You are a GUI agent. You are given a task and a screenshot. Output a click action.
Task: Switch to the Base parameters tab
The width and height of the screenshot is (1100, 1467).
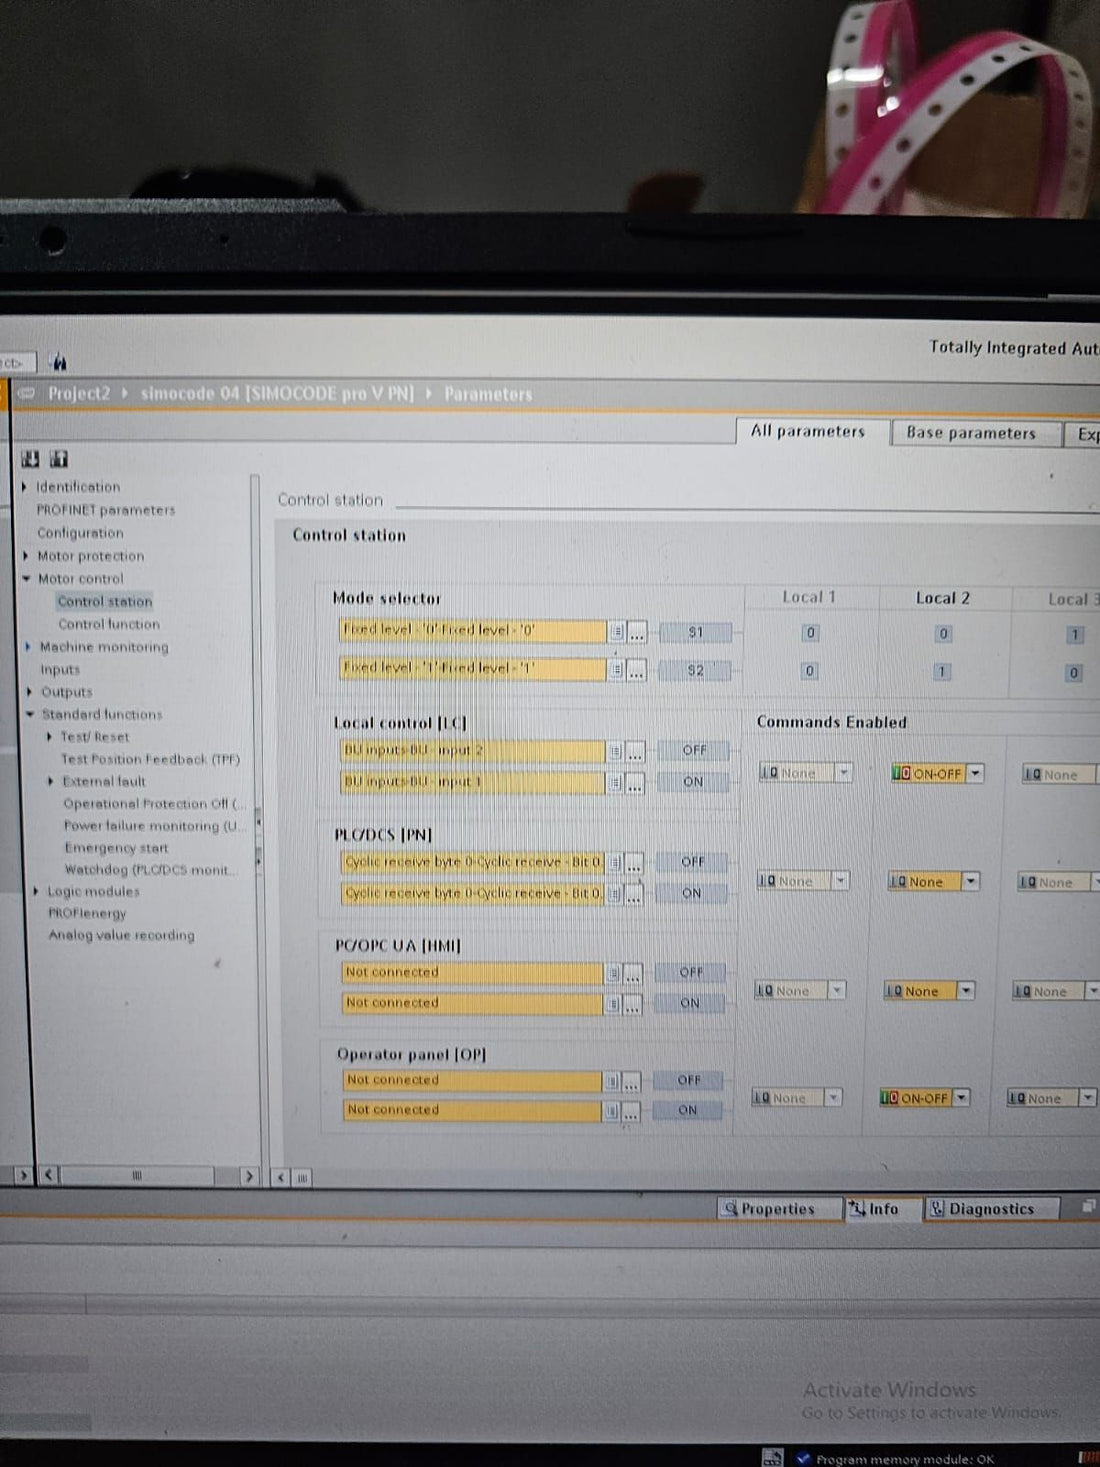(x=970, y=433)
